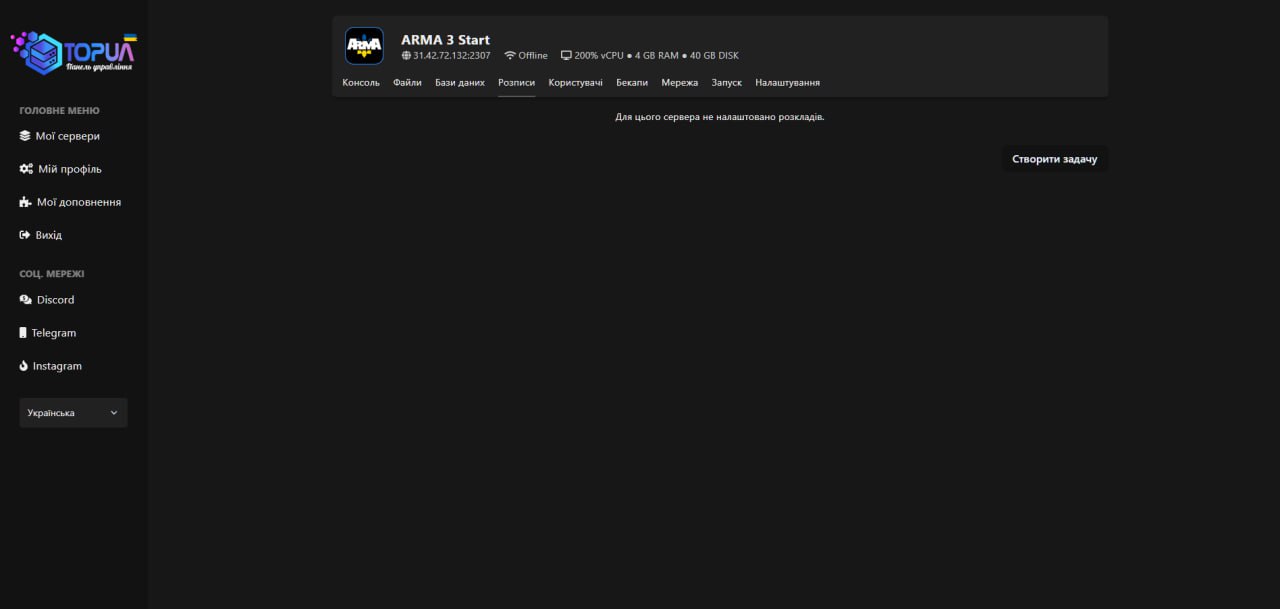Click the exit icon beside Вихід
This screenshot has height=609, width=1280.
(x=25, y=235)
